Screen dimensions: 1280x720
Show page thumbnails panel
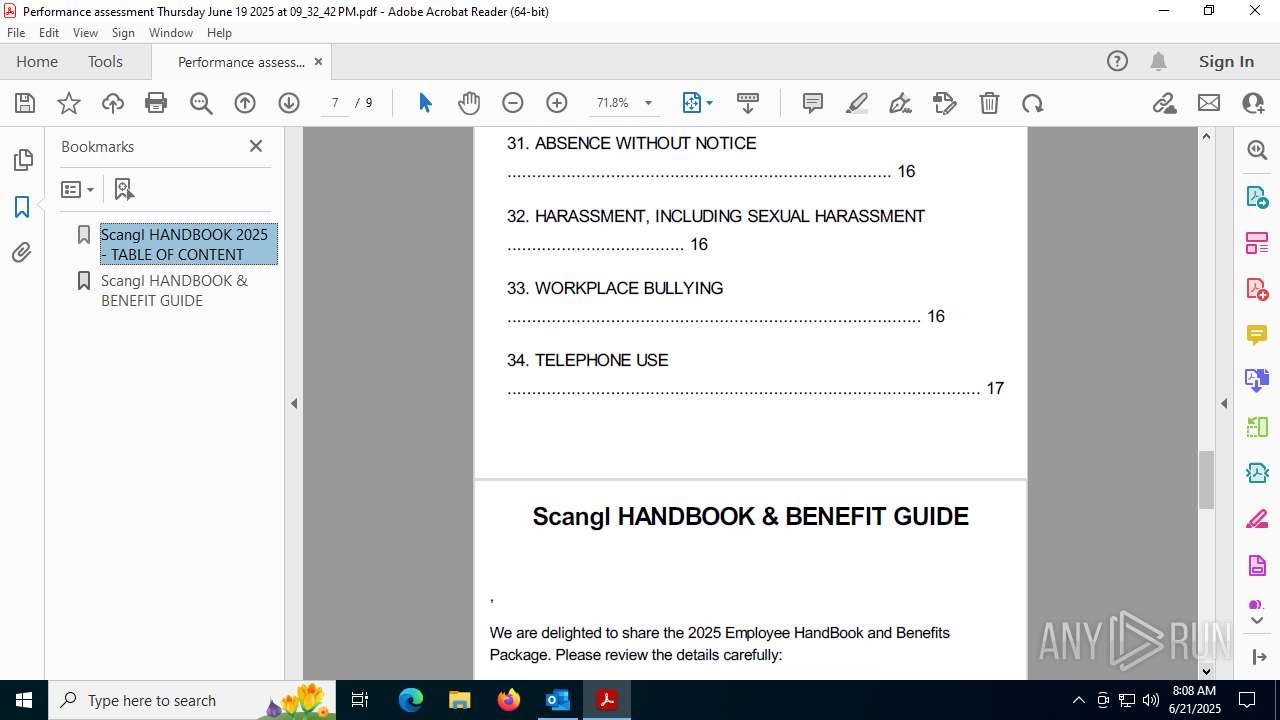point(22,160)
